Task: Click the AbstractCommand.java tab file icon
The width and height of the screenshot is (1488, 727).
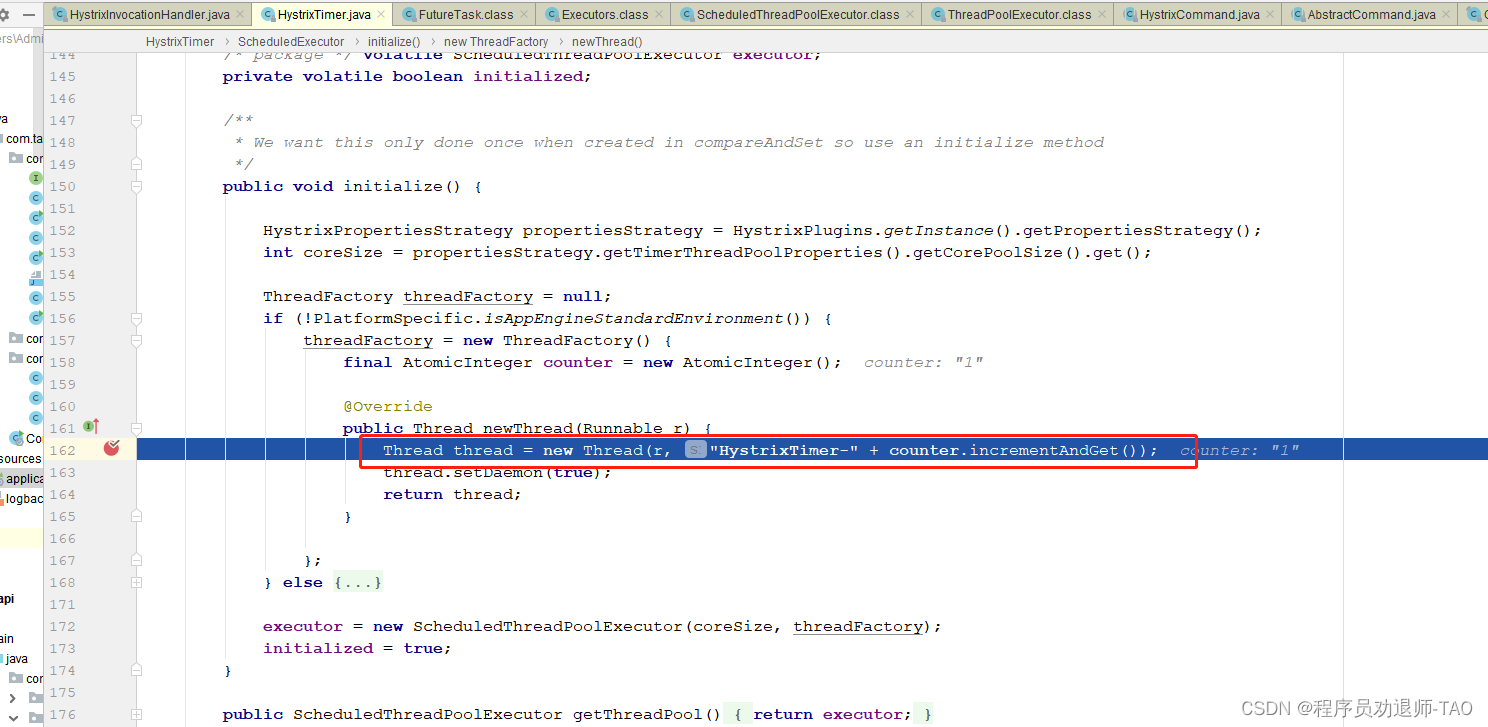Action: pyautogui.click(x=1297, y=15)
